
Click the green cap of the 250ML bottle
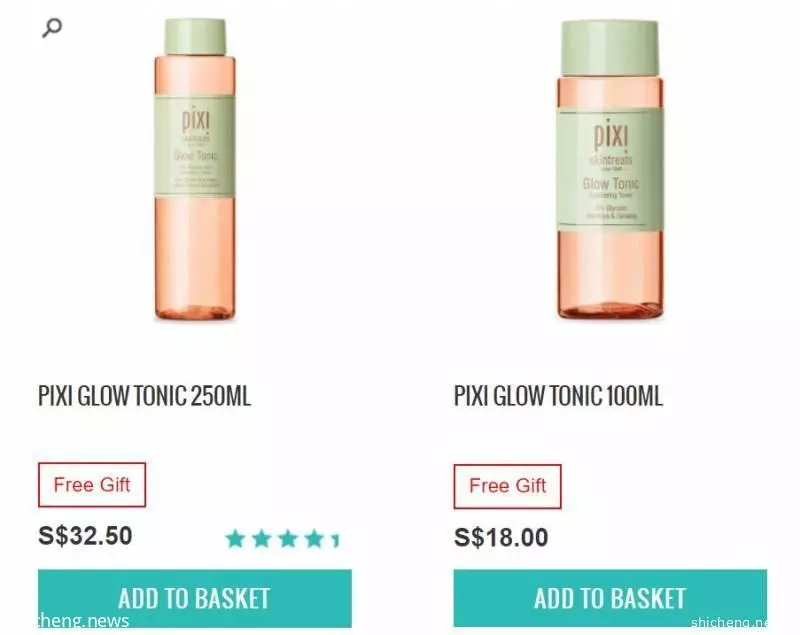point(195,37)
